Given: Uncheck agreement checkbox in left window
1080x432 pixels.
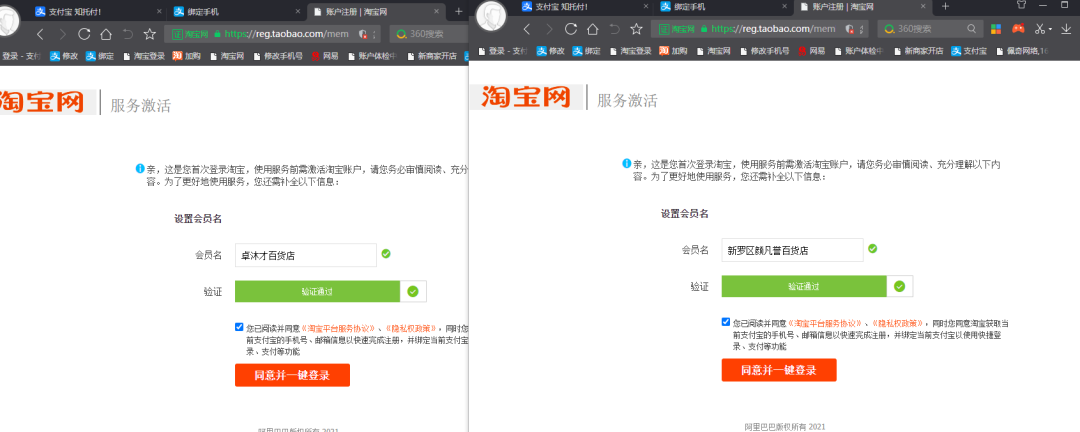Looking at the screenshot, I should click(x=239, y=327).
